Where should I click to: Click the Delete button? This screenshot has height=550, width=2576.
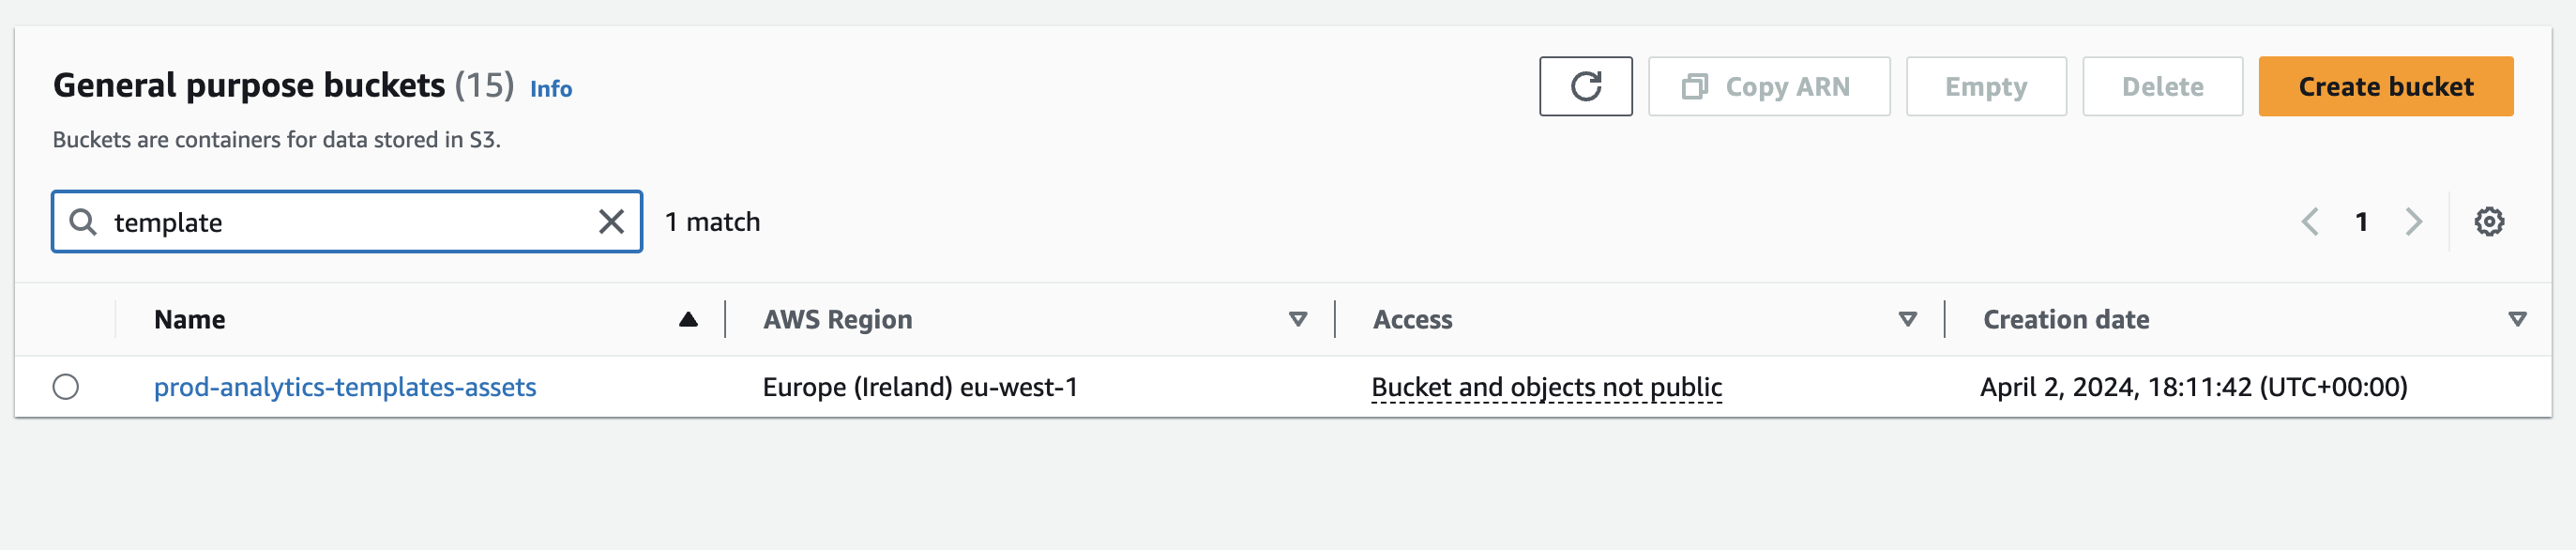pyautogui.click(x=2162, y=87)
